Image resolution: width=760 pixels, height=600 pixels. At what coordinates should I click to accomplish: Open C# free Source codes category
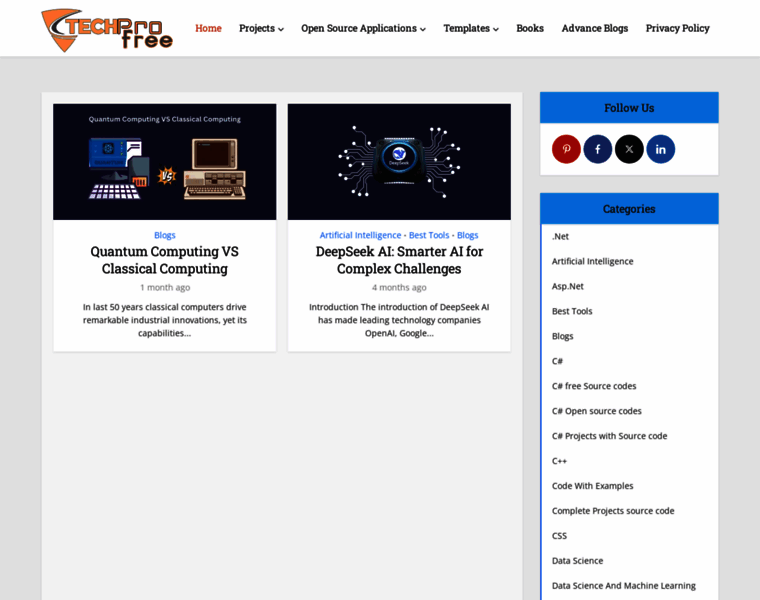pos(594,386)
